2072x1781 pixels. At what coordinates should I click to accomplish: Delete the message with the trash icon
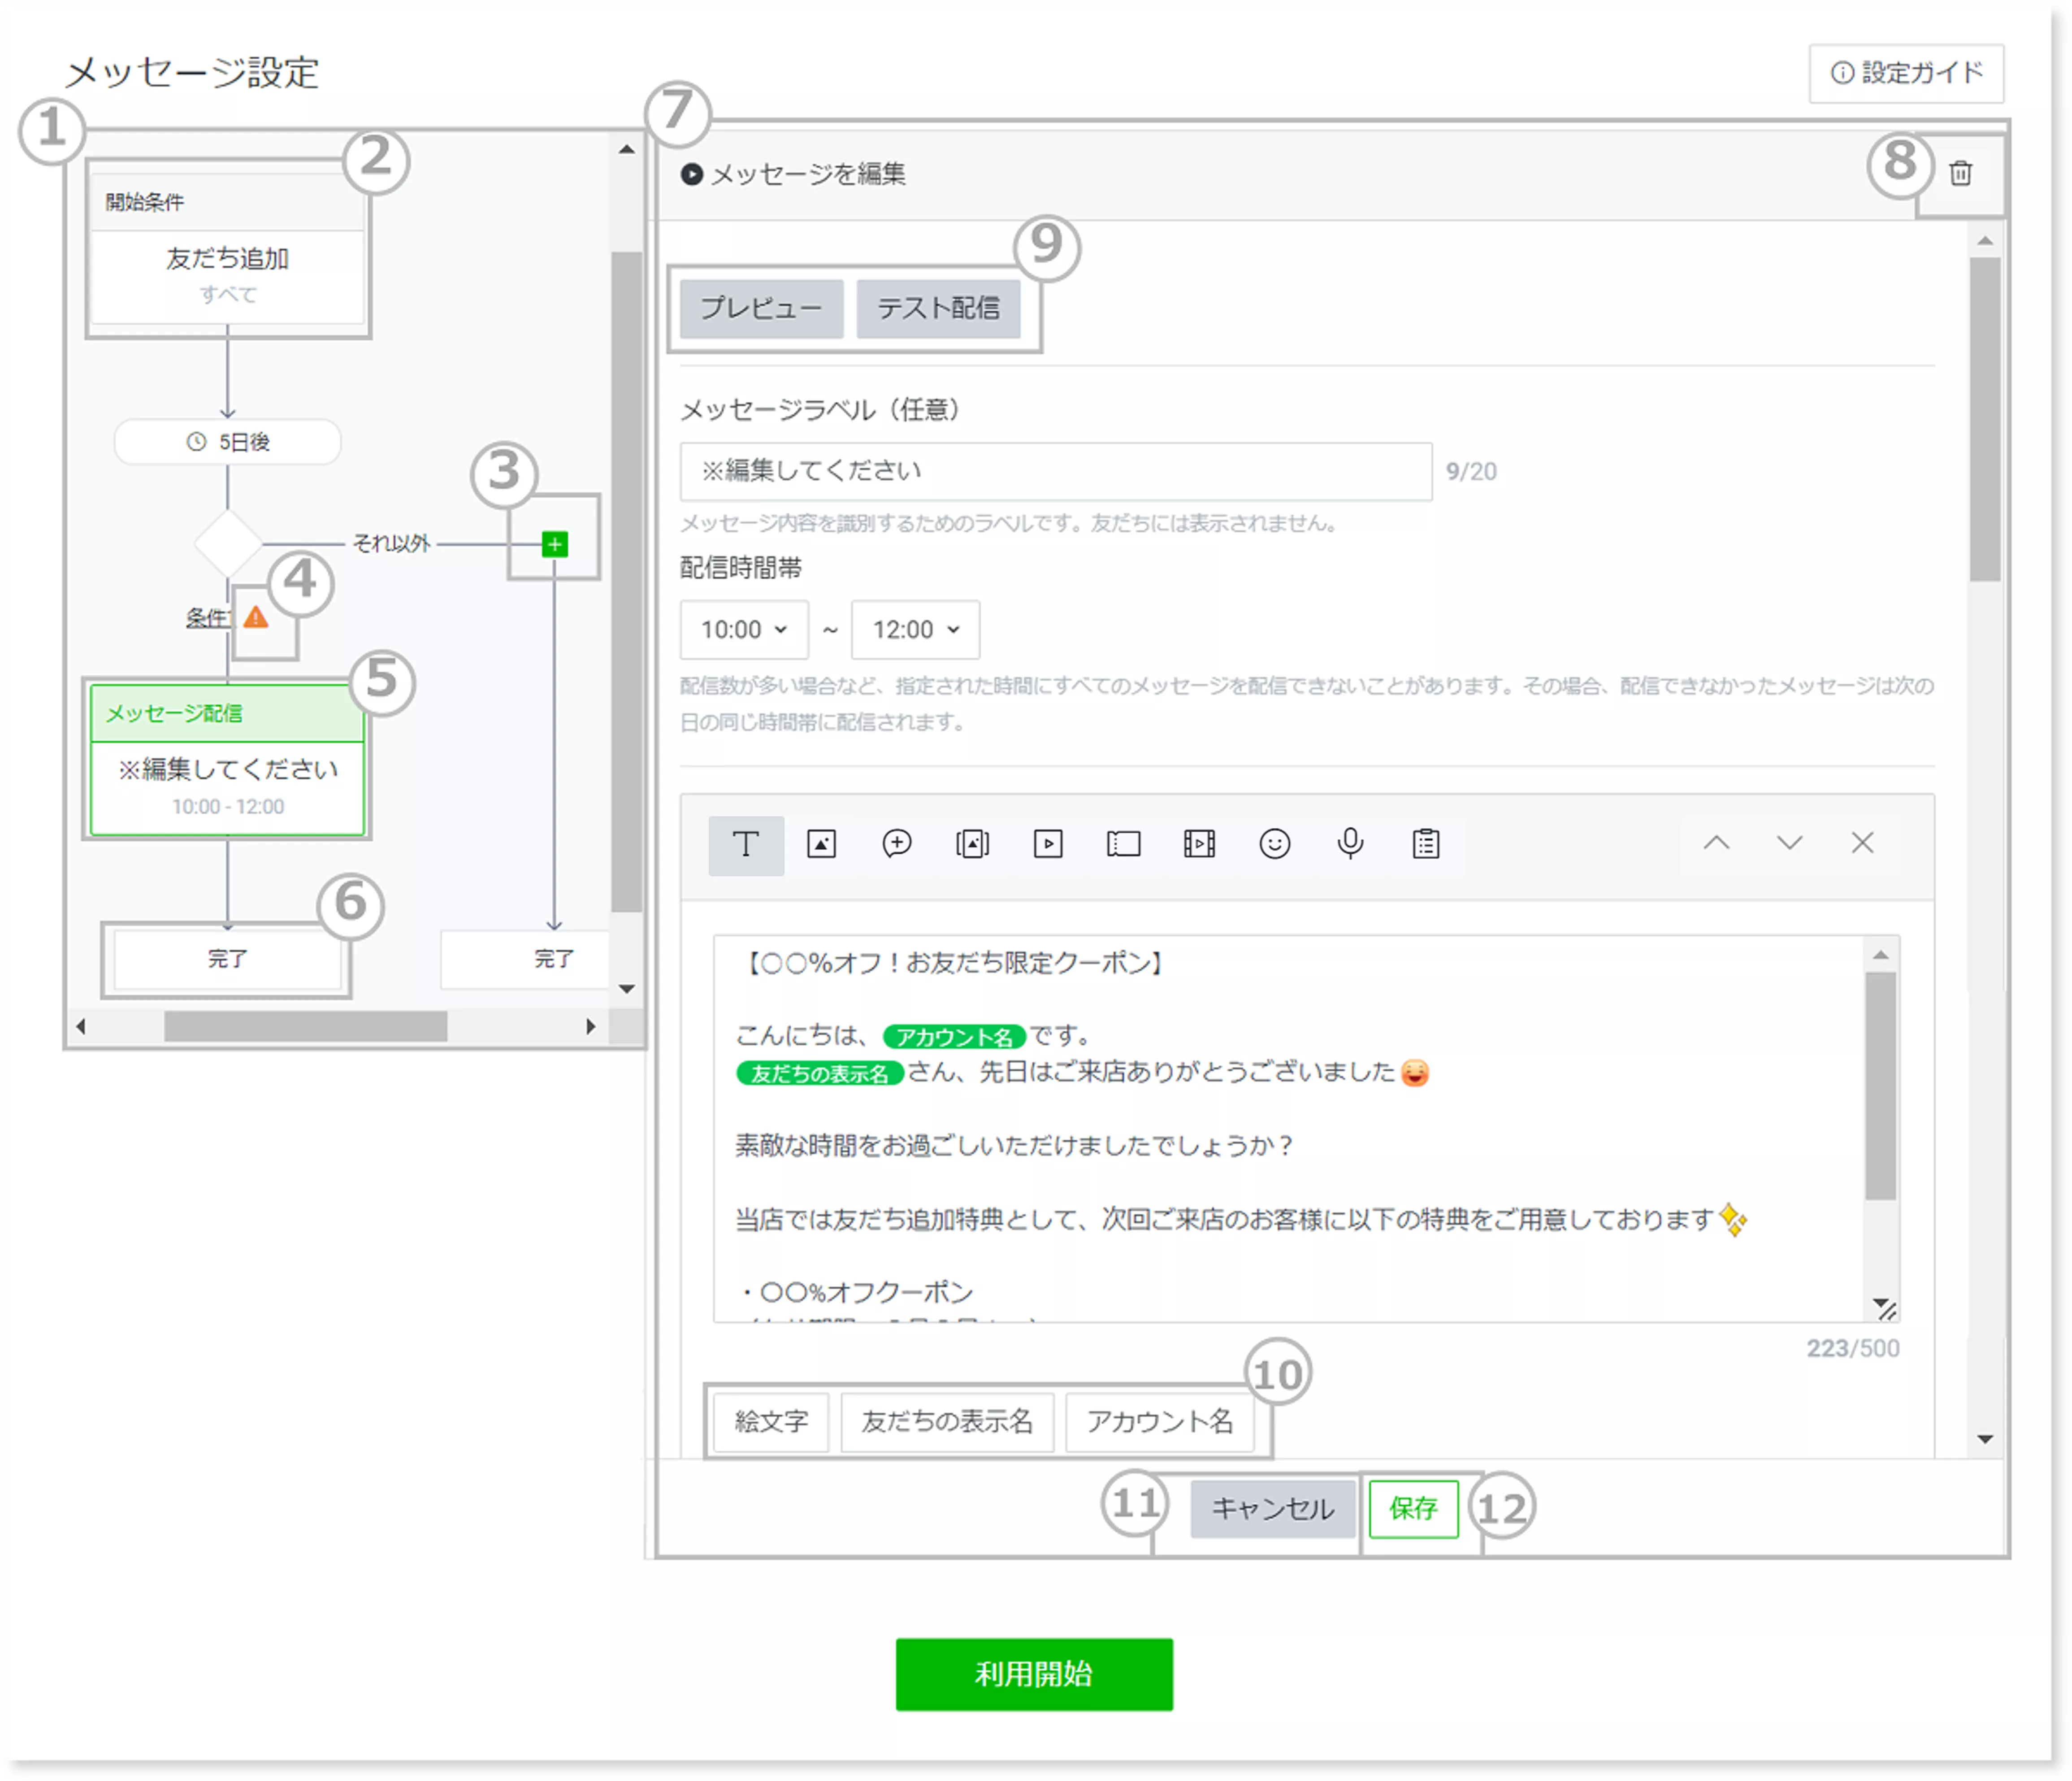click(x=1960, y=174)
